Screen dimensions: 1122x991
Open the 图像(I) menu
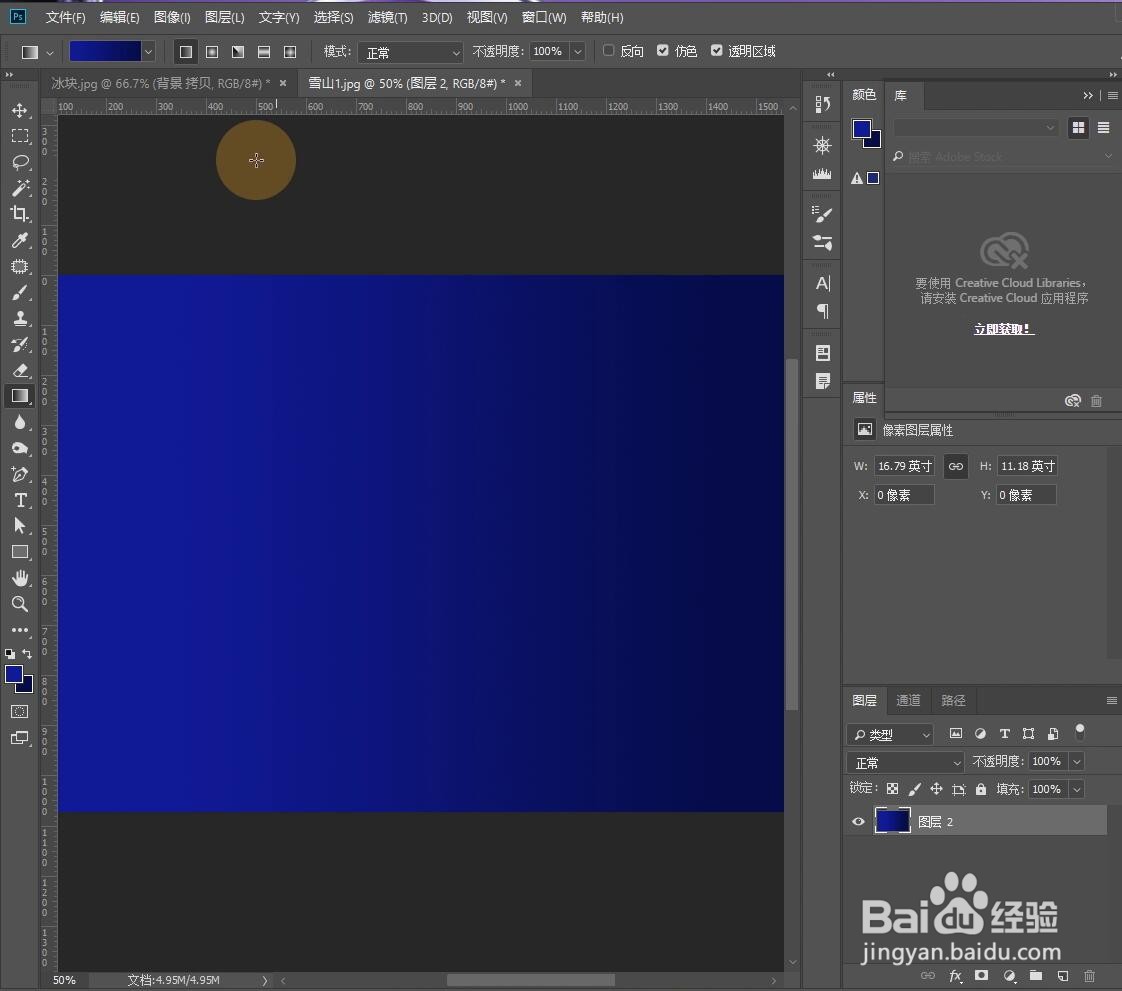click(172, 17)
